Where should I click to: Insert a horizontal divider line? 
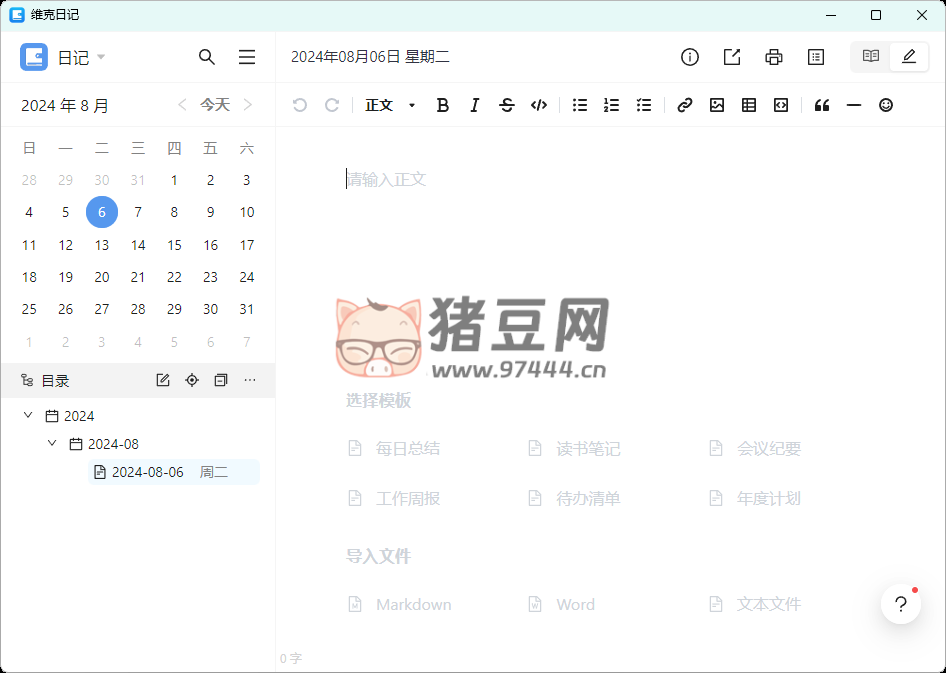pos(854,106)
